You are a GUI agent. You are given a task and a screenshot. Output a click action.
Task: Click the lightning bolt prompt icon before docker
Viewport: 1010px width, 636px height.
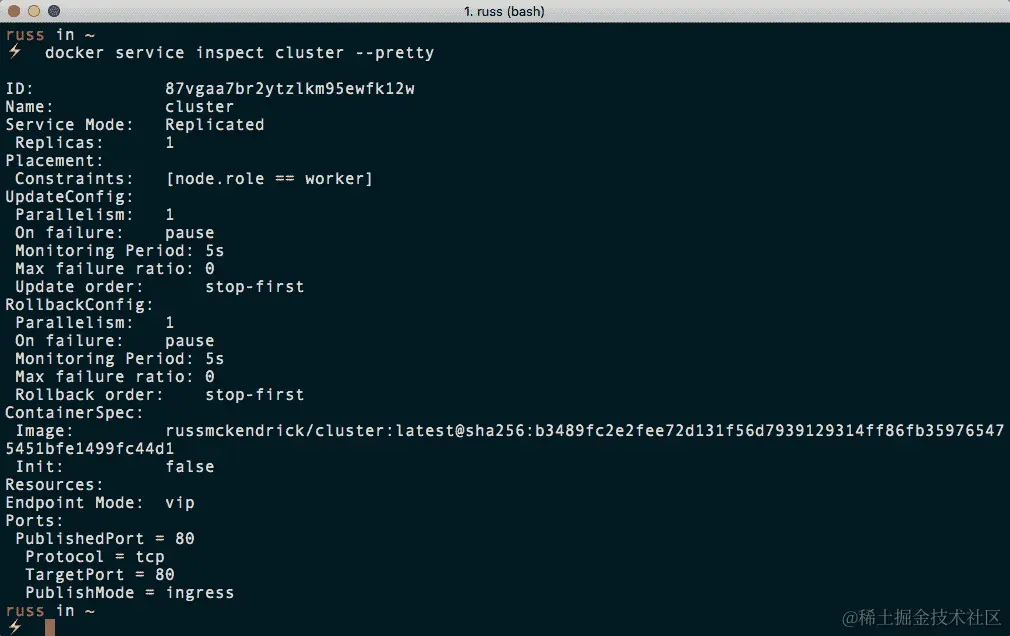pyautogui.click(x=15, y=52)
